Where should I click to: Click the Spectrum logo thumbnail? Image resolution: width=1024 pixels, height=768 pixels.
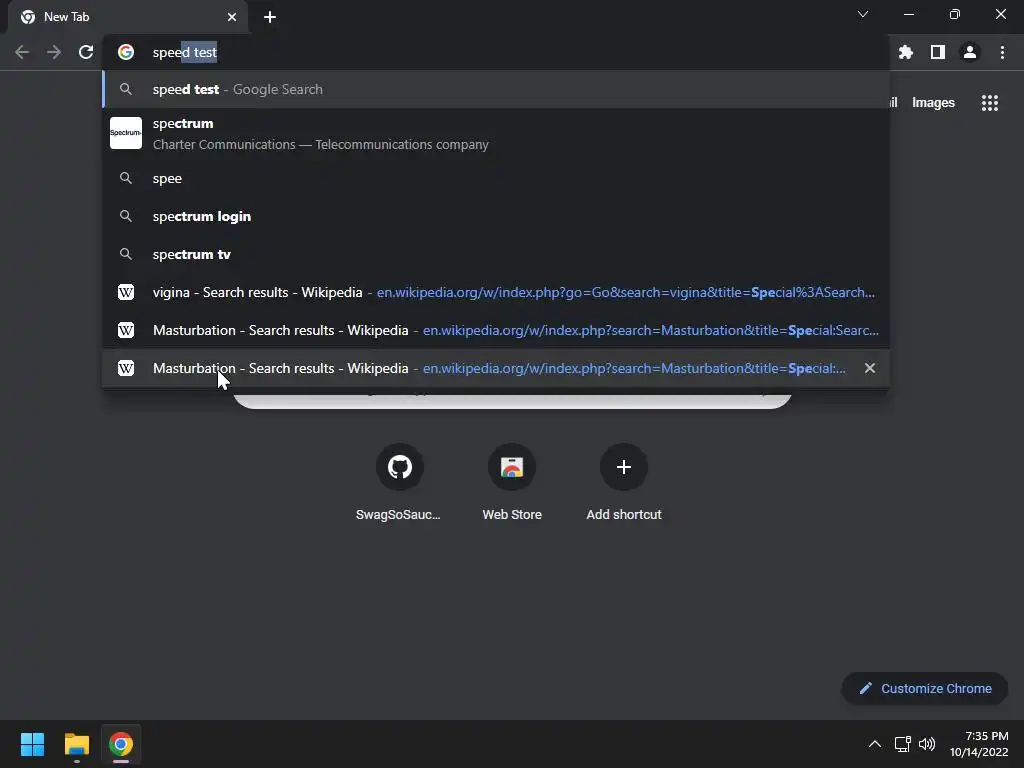pyautogui.click(x=126, y=133)
